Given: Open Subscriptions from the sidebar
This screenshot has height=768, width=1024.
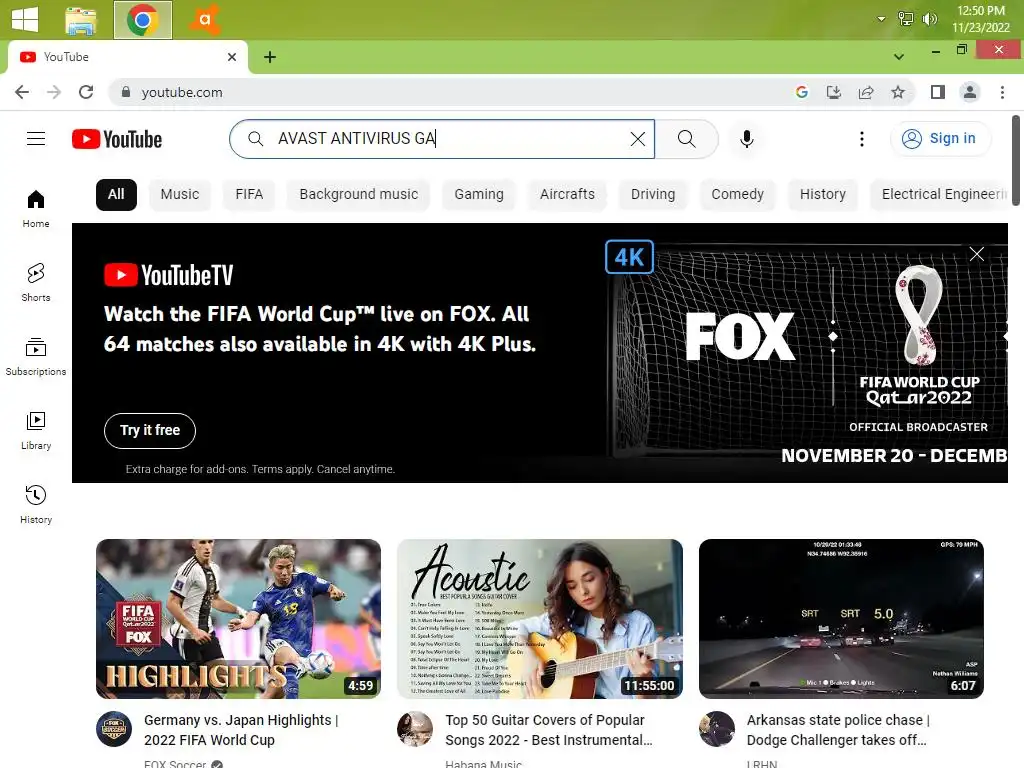Looking at the screenshot, I should click(36, 357).
